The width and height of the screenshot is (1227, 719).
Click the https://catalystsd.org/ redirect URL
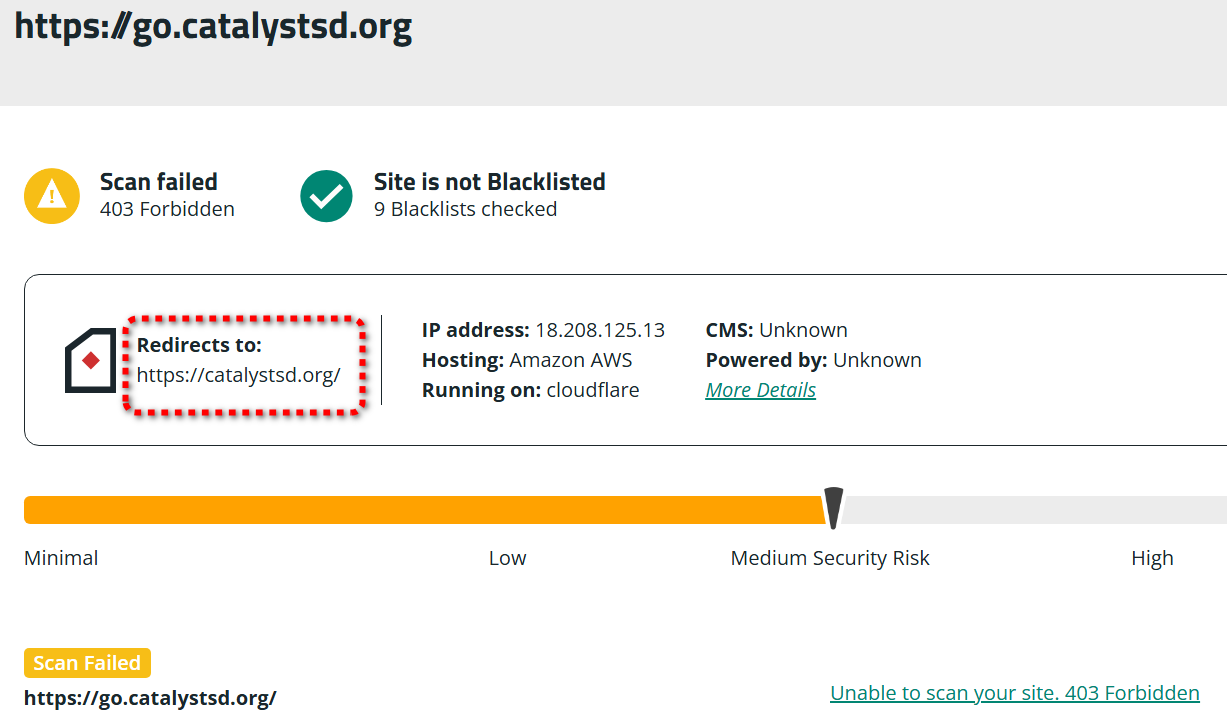tap(239, 375)
